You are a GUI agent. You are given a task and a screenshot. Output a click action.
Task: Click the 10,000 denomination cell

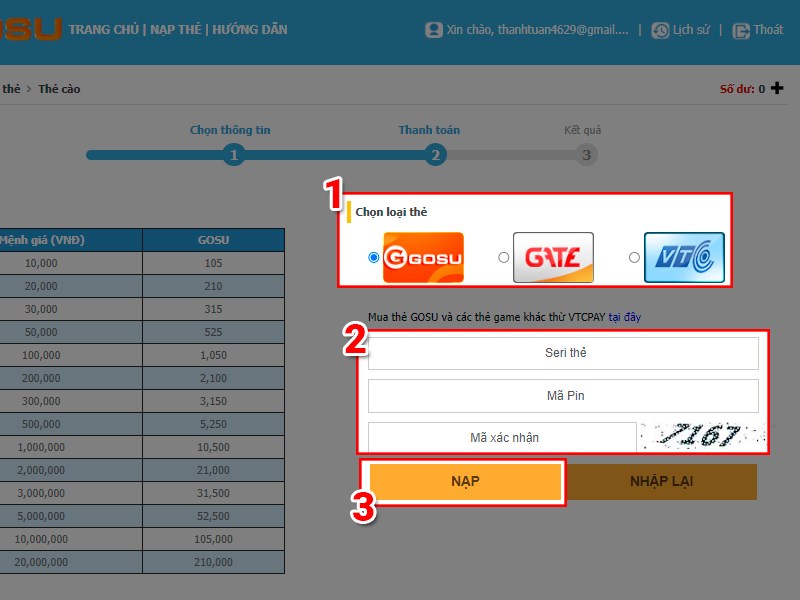coord(71,263)
